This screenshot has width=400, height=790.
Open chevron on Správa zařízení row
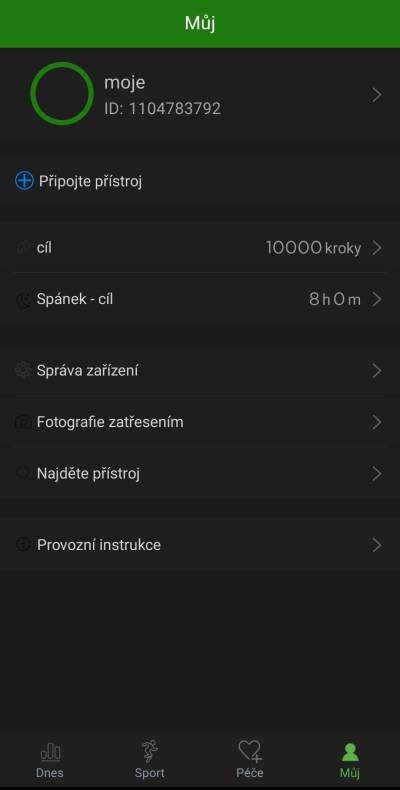coord(377,371)
